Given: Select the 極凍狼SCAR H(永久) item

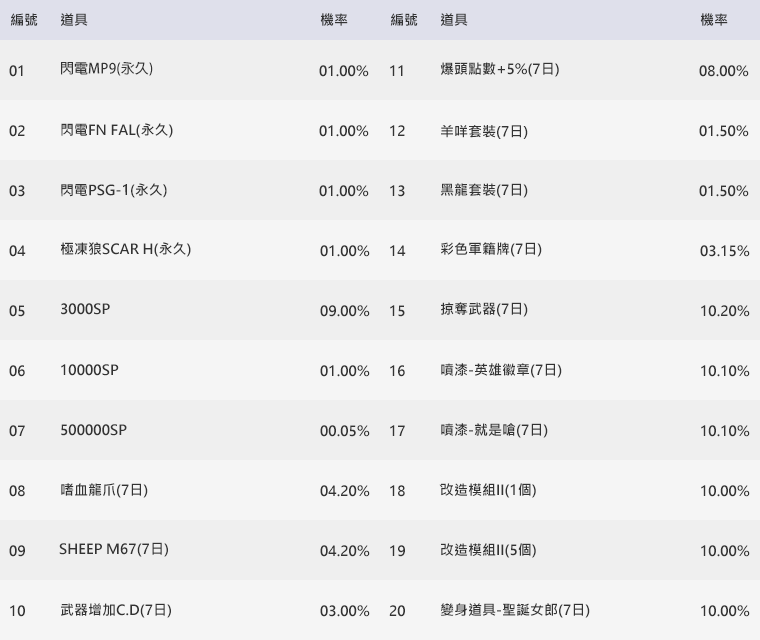Looking at the screenshot, I should (125, 250).
